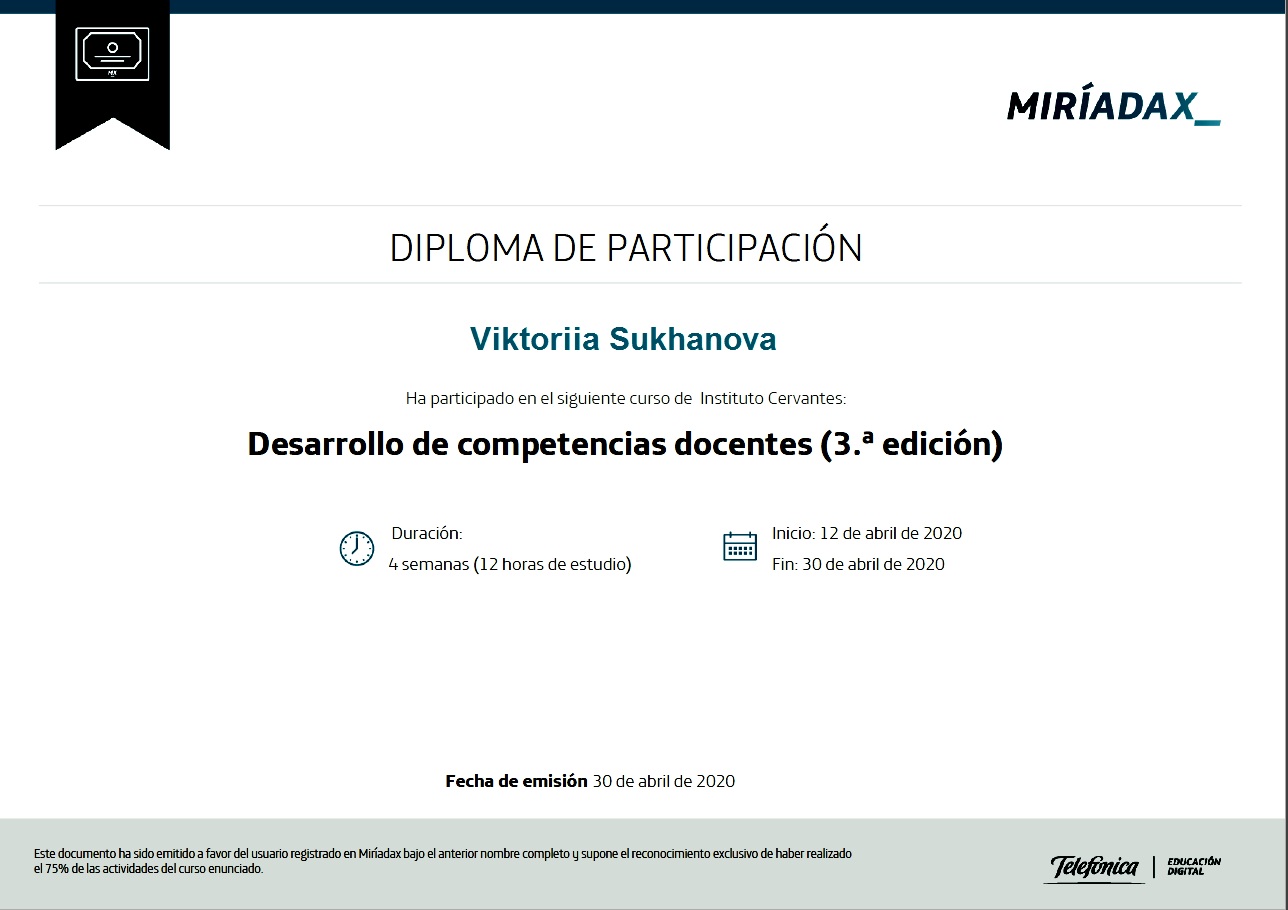Click the DIPLOMA DE PARTICIPACIÓN heading
Screen dimensions: 1288x910
[626, 248]
